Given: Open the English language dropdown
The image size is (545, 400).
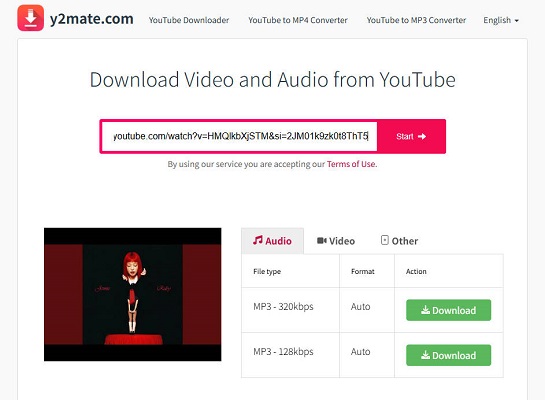Looking at the screenshot, I should click(x=501, y=20).
